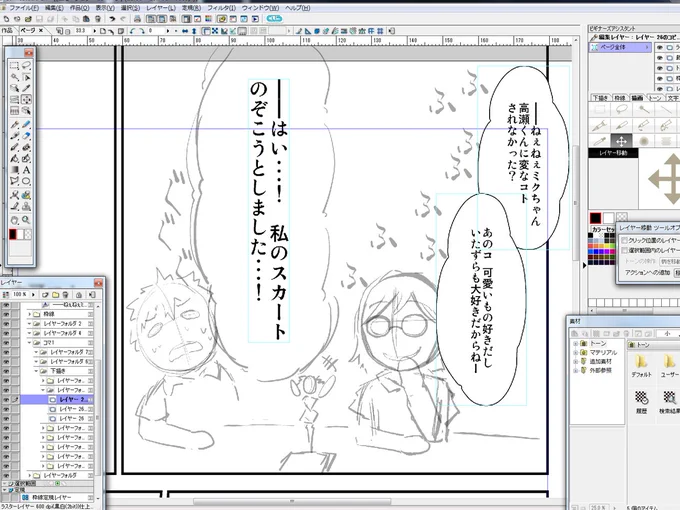Toggle eye of selected レイヤー 2 row
Viewport: 680px width, 510px height.
click(6, 400)
